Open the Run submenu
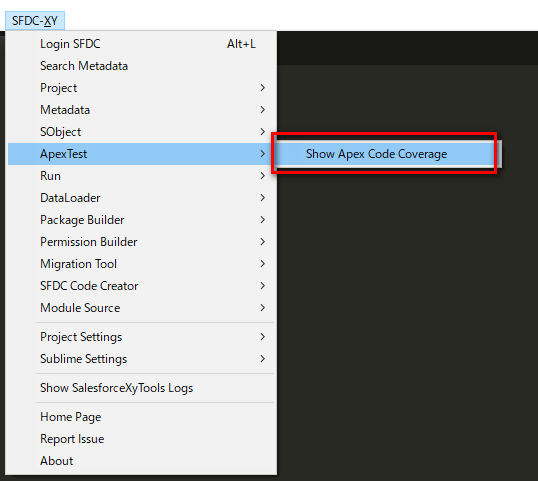Viewport: 538px width, 481px height. click(x=141, y=176)
